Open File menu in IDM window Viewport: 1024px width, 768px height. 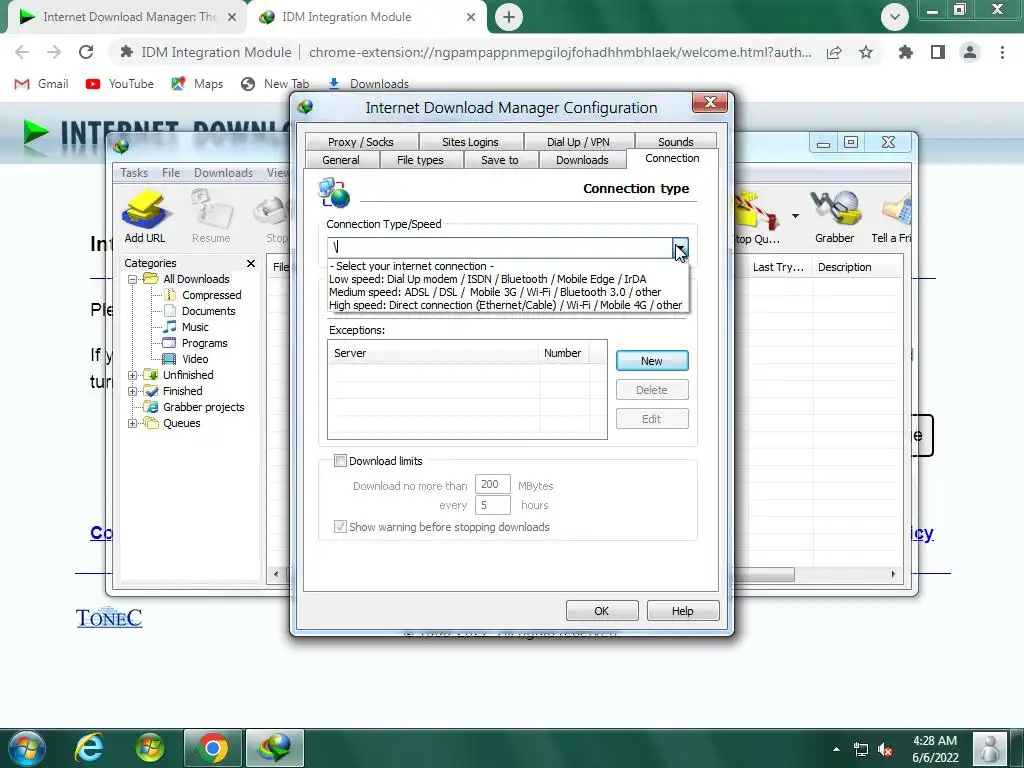171,172
